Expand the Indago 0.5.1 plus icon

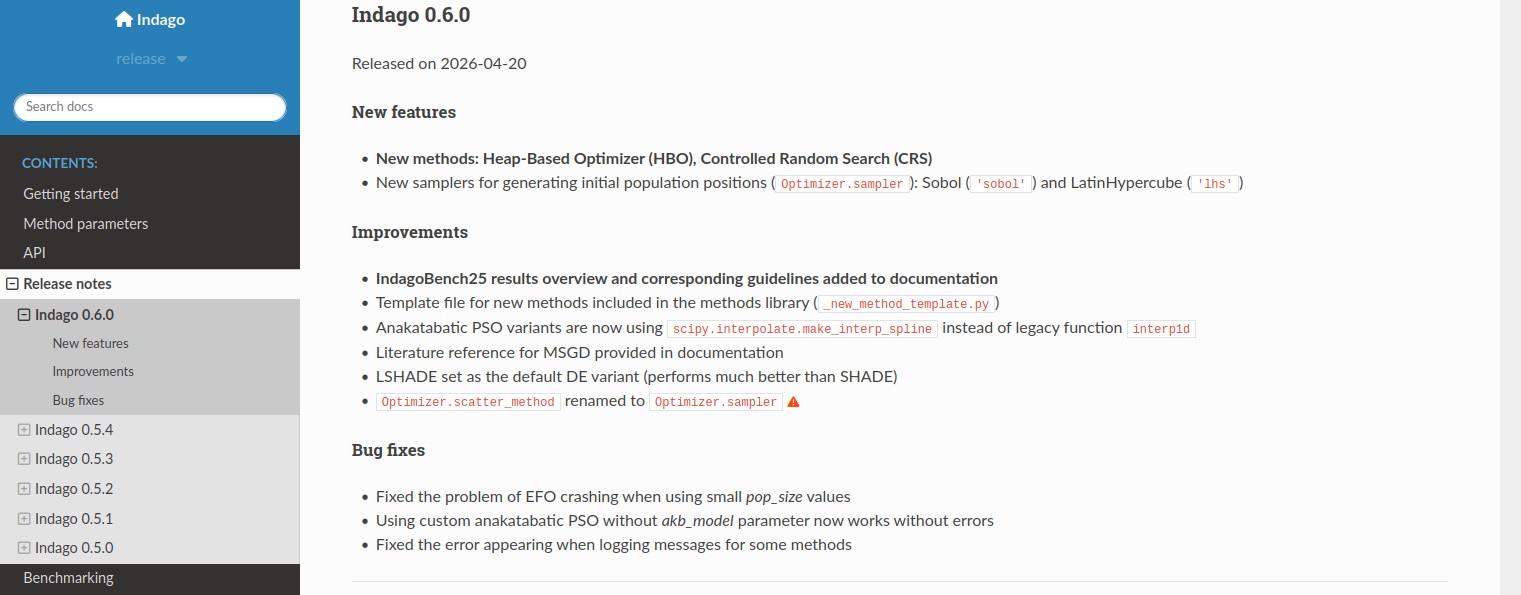tap(24, 519)
